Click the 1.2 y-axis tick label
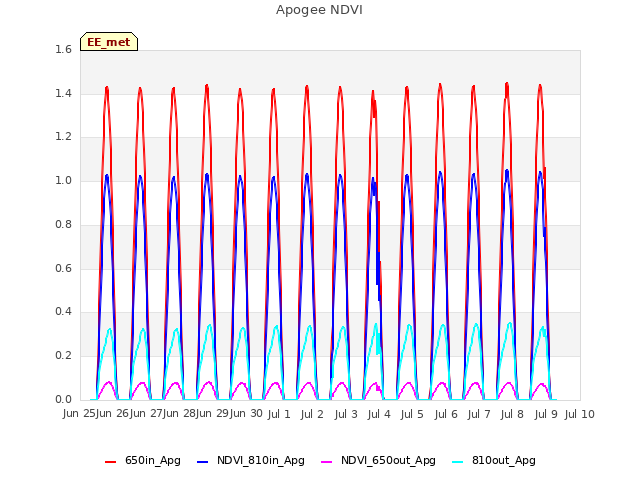The height and width of the screenshot is (480, 640). pos(63,137)
